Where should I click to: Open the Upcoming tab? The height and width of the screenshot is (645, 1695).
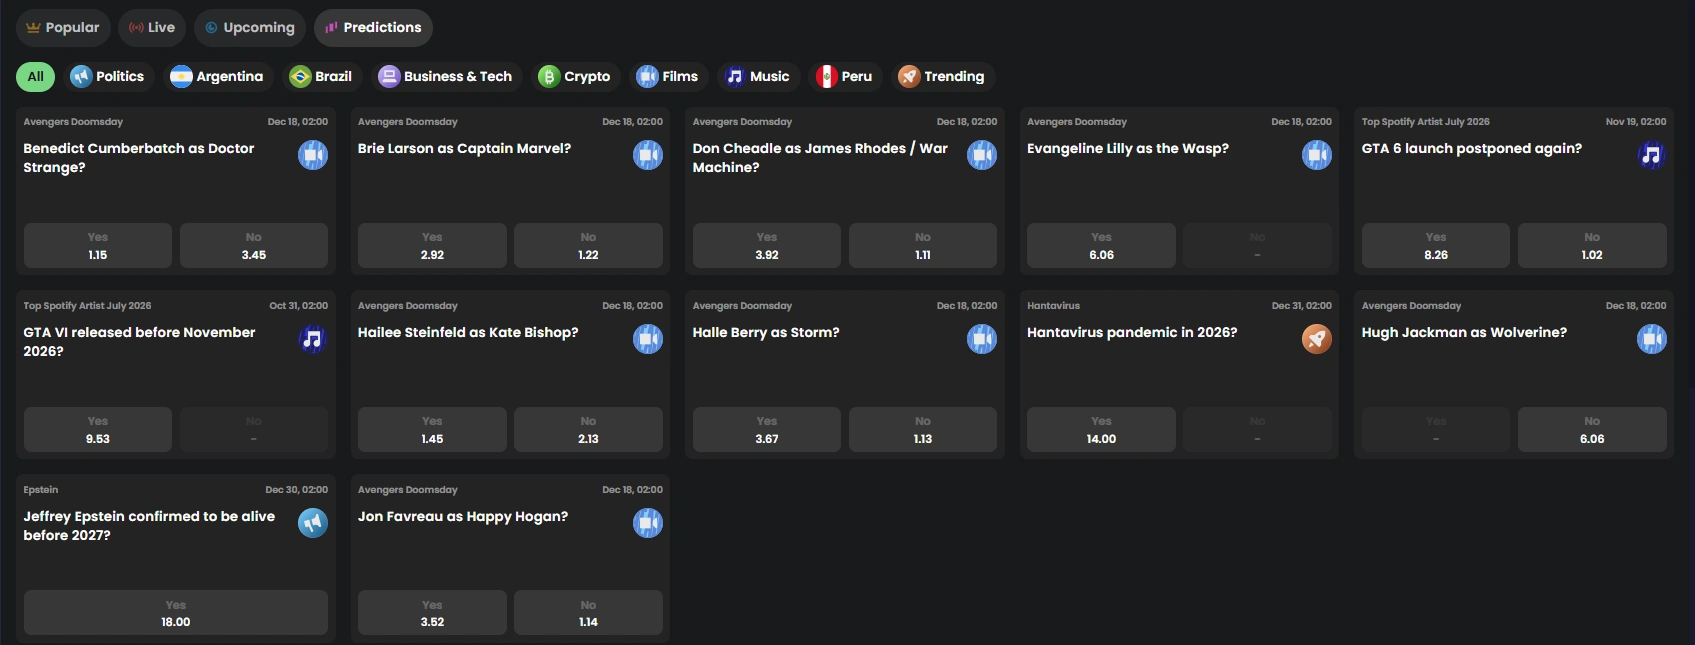250,27
